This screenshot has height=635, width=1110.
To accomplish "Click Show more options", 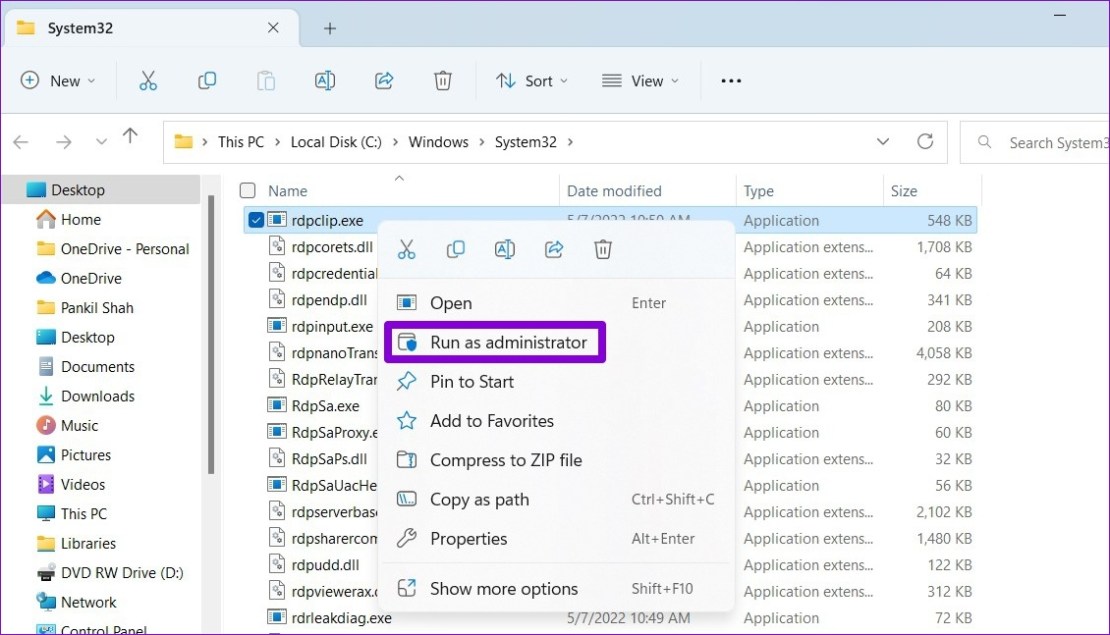I will pos(556,589).
